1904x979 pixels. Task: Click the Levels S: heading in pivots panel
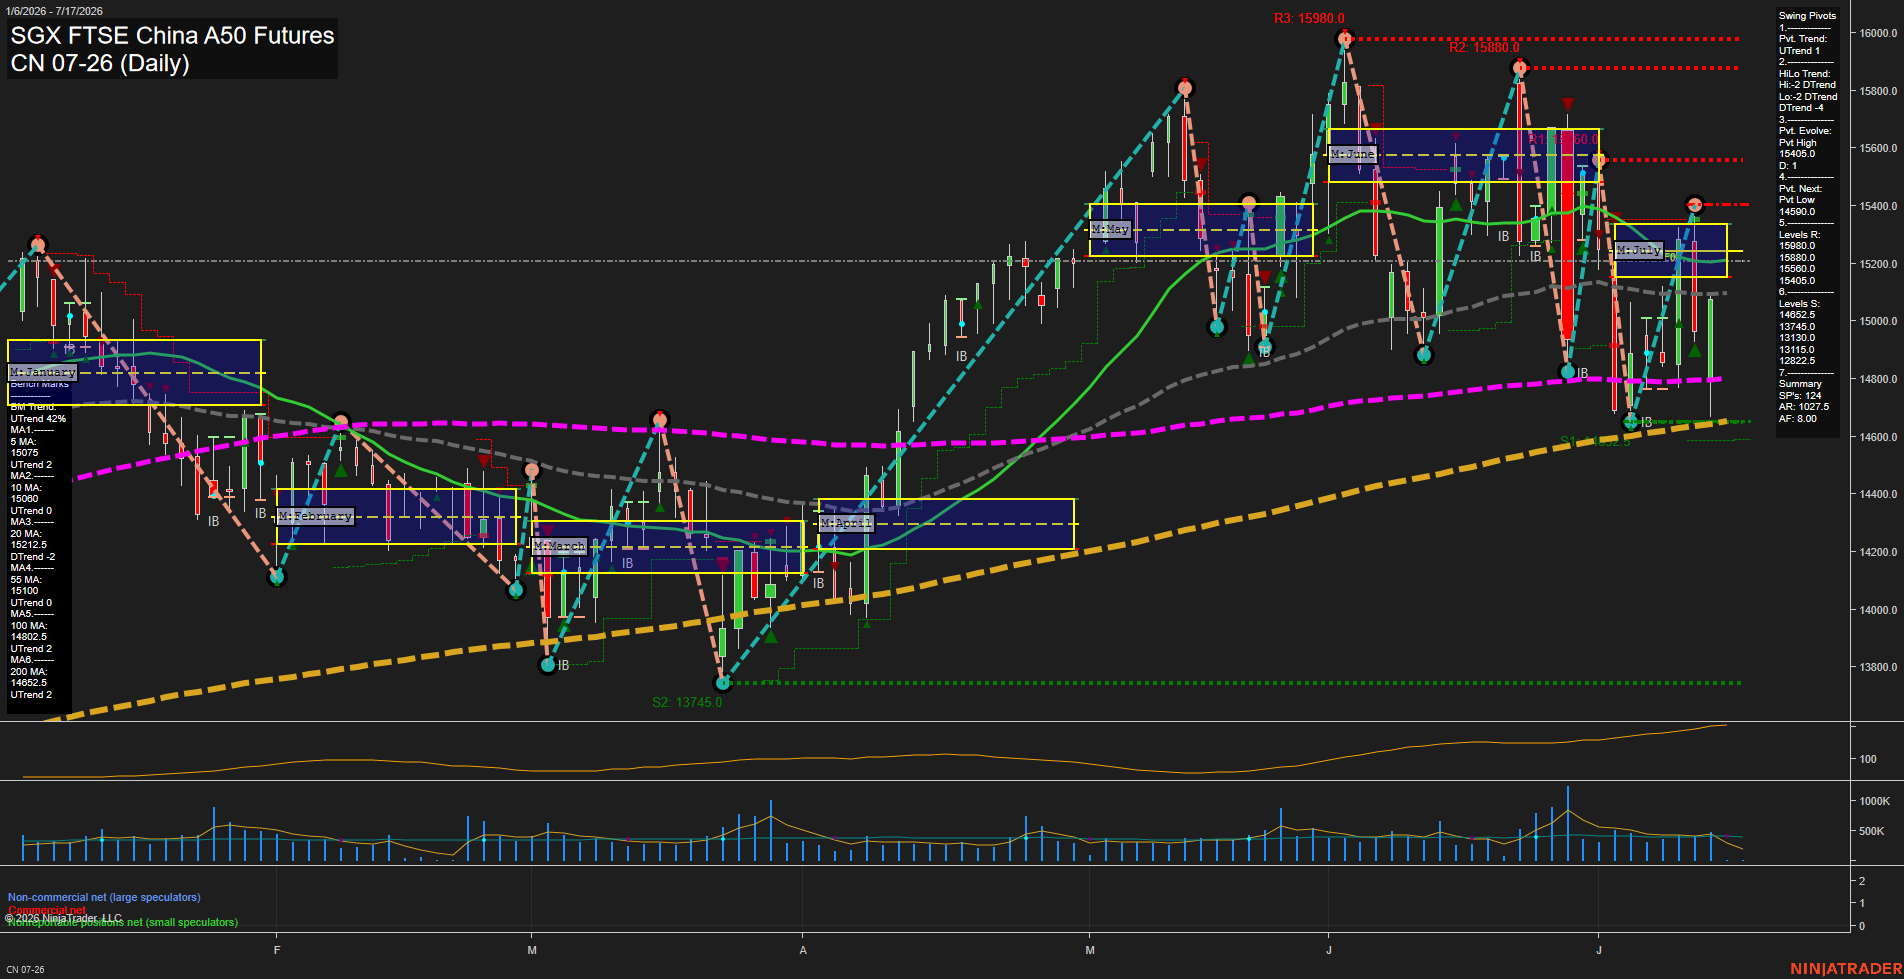point(1799,304)
